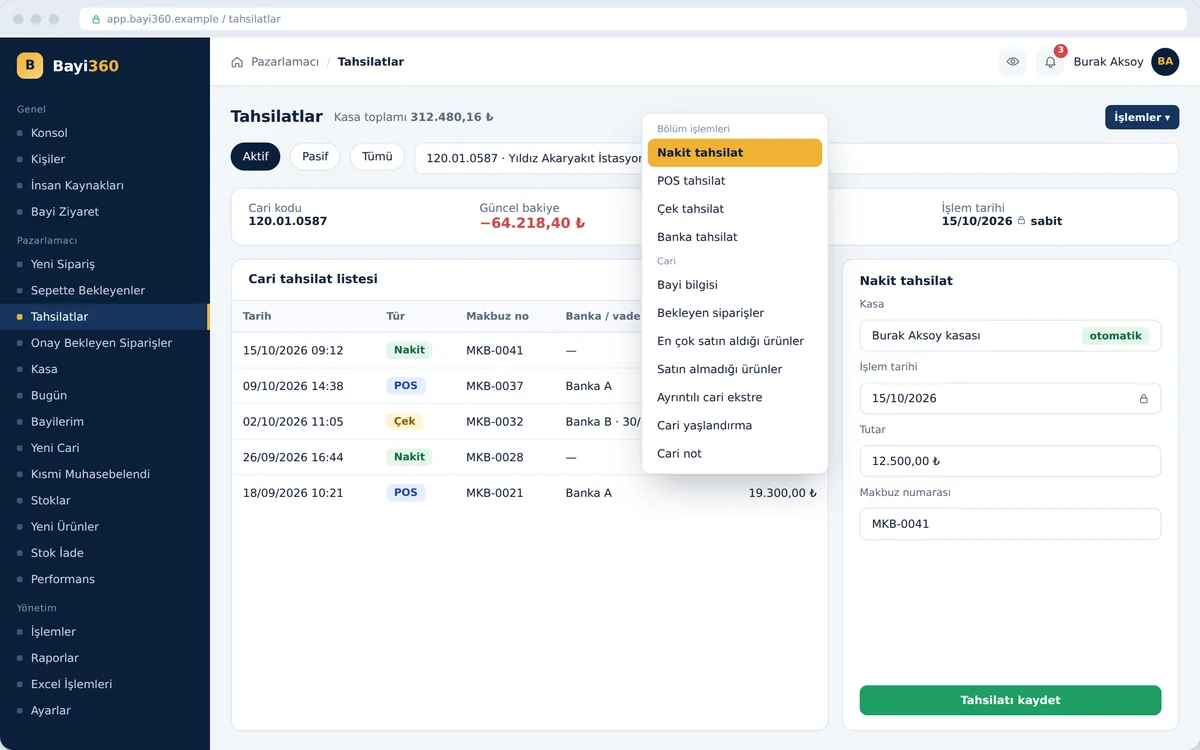Screen dimensions: 1200x750
Task: Open Performans in sidebar
Action: [105, 579]
